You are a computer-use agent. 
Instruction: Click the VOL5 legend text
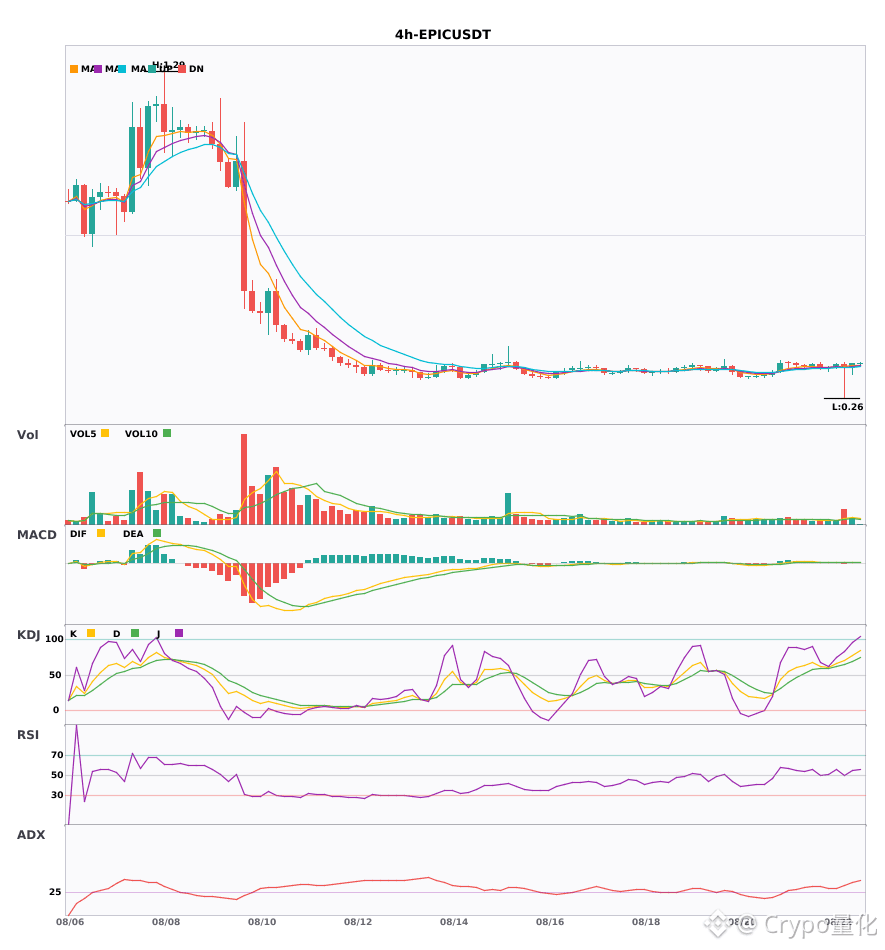point(83,434)
